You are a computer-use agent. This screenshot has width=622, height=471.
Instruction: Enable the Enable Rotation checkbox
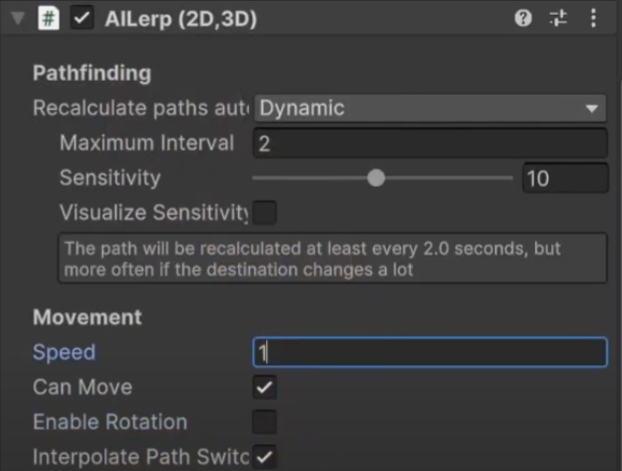pos(265,422)
